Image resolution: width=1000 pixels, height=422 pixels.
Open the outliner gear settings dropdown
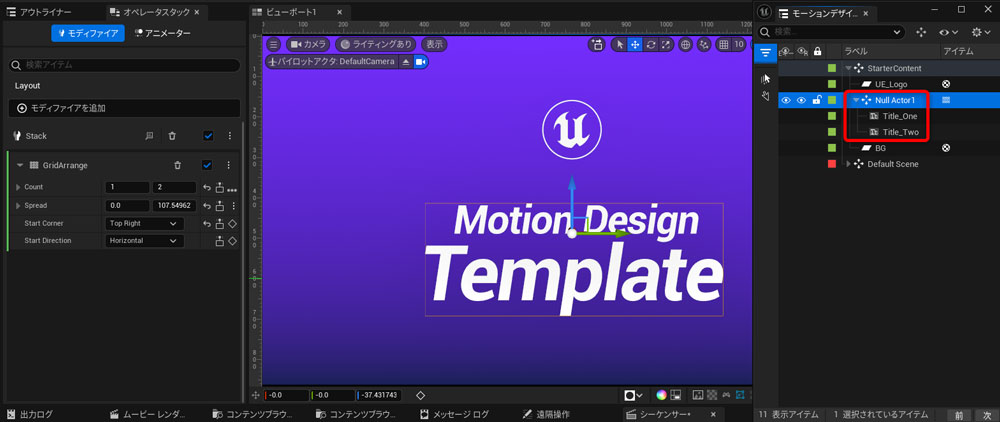(980, 32)
